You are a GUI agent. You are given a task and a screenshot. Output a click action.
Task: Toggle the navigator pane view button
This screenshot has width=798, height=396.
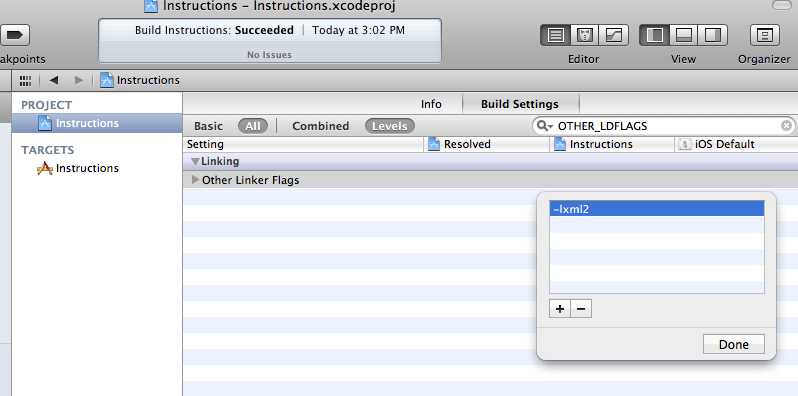(654, 35)
